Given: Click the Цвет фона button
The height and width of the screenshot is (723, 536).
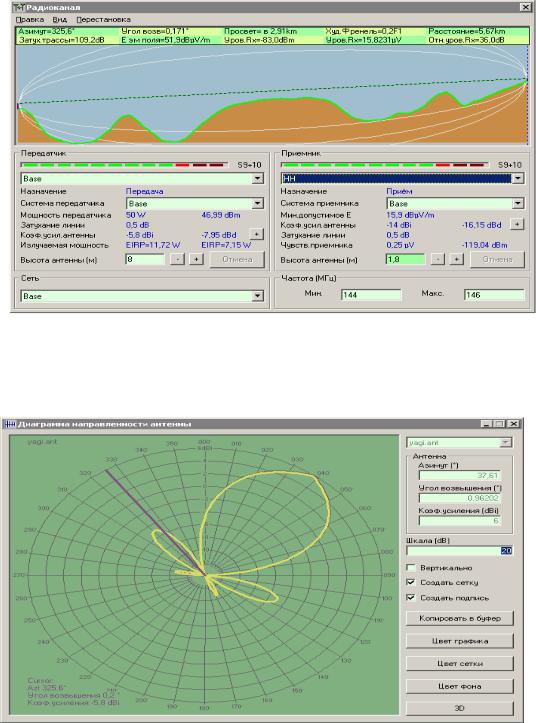Looking at the screenshot, I should [459, 686].
